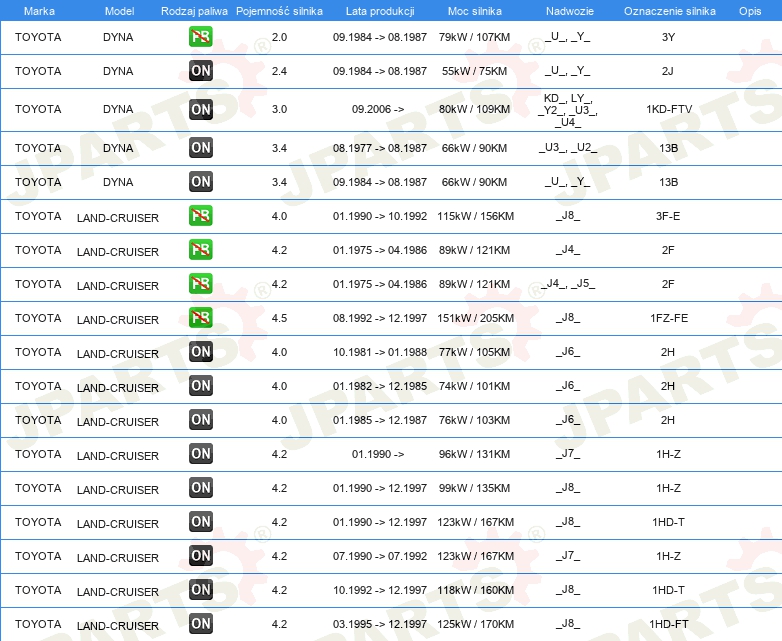
Task: Click the engine capacity 3.0 cell
Action: tap(279, 109)
